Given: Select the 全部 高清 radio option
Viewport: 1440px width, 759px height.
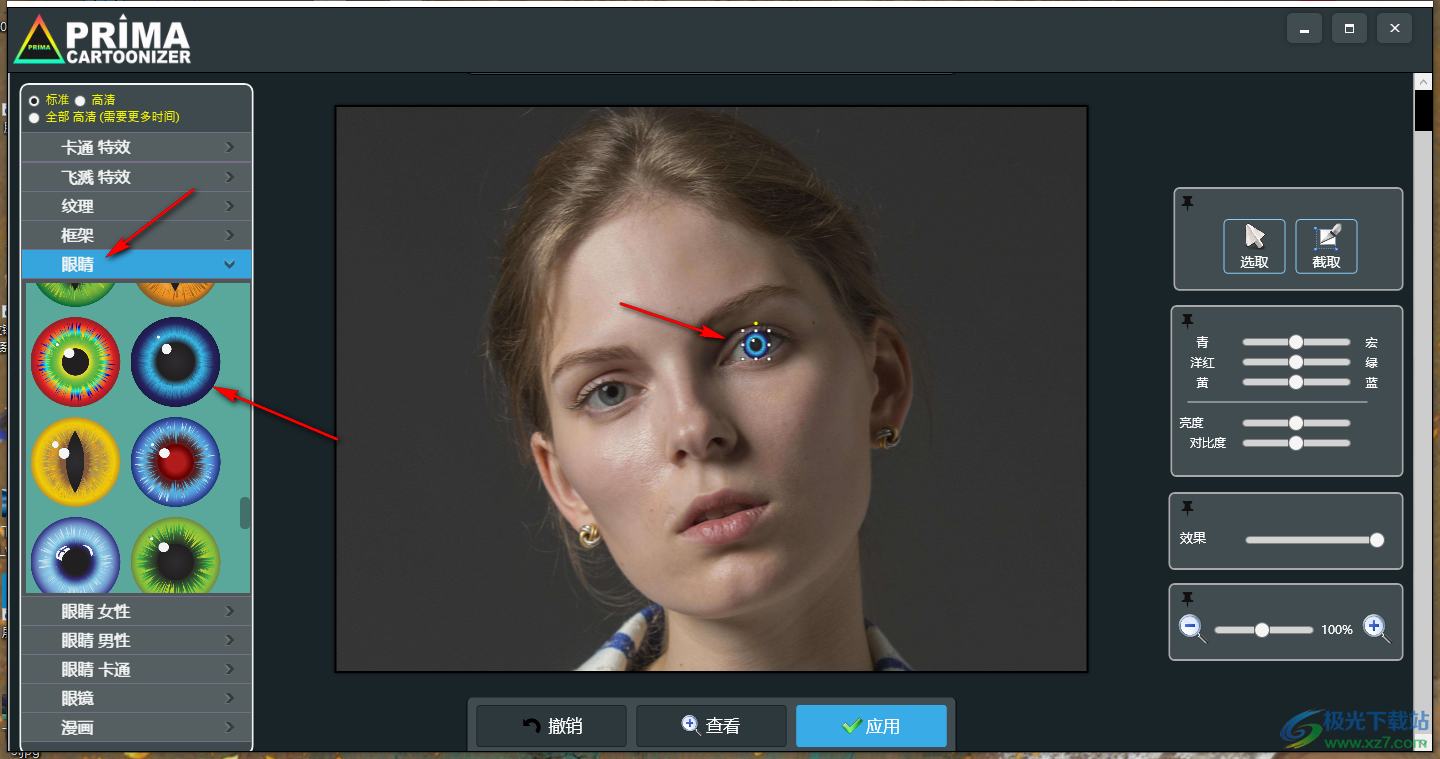Looking at the screenshot, I should point(35,117).
